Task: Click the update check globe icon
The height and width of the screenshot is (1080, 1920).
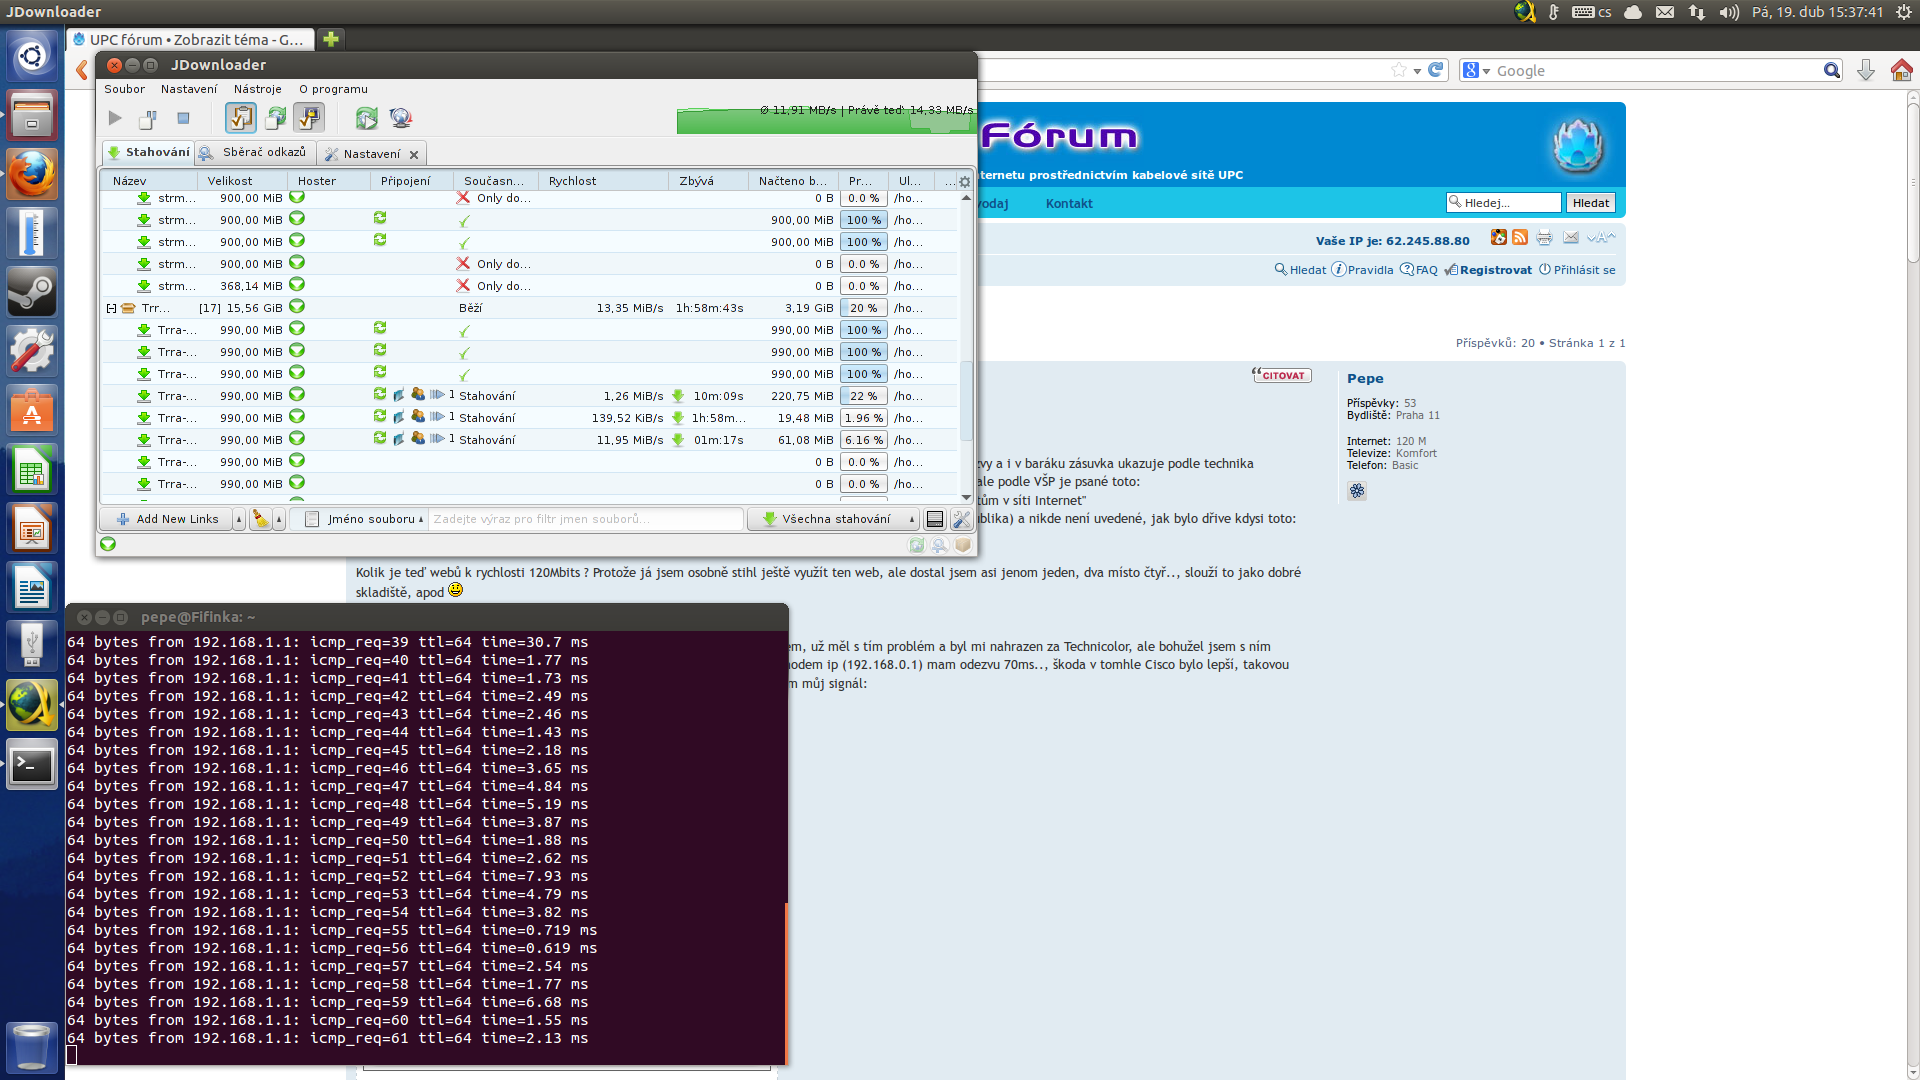Action: (401, 118)
